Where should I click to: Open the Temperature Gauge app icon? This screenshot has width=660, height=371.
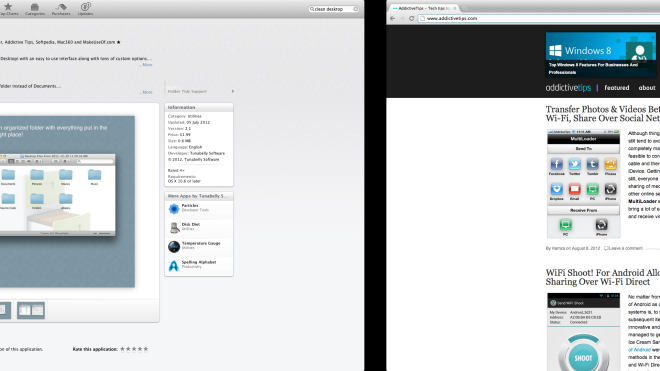click(174, 246)
